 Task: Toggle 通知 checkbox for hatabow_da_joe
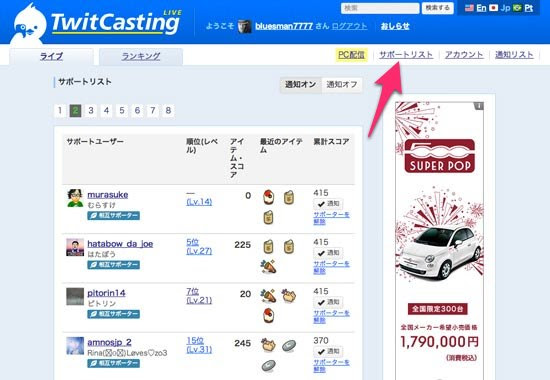[x=328, y=253]
